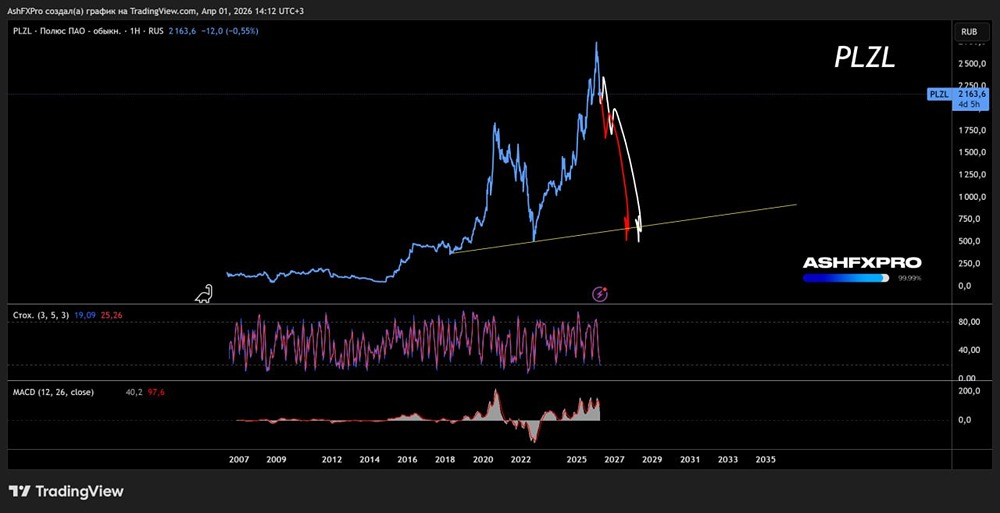The width and height of the screenshot is (1000, 513).
Task: Click the PLZL Полюс ПАО symbol title
Action: 89,31
